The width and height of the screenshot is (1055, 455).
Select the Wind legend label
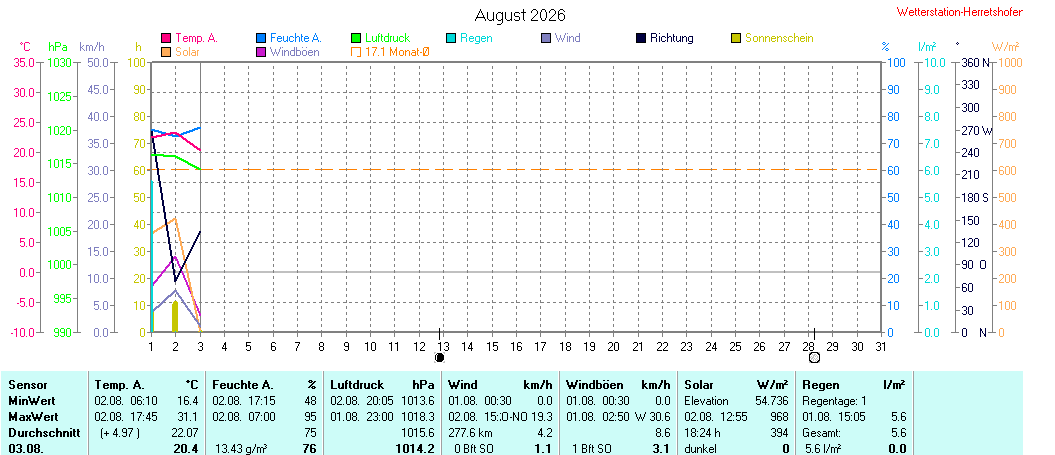[568, 38]
